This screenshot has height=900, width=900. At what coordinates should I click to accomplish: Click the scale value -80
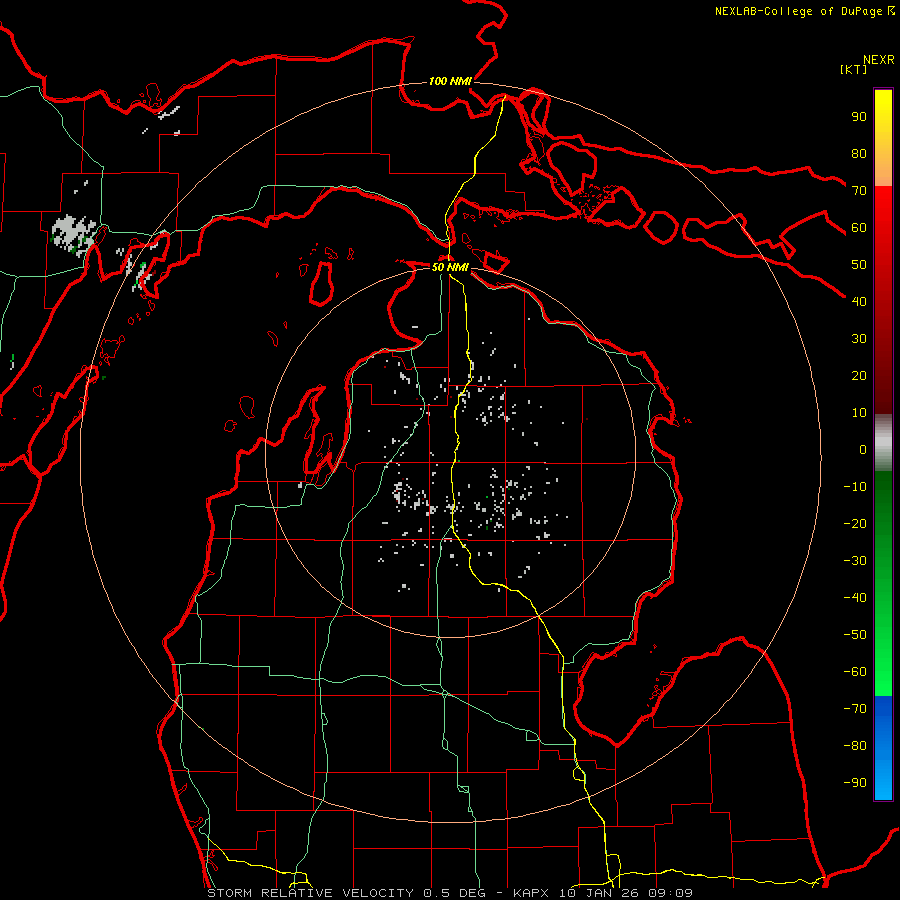click(855, 746)
